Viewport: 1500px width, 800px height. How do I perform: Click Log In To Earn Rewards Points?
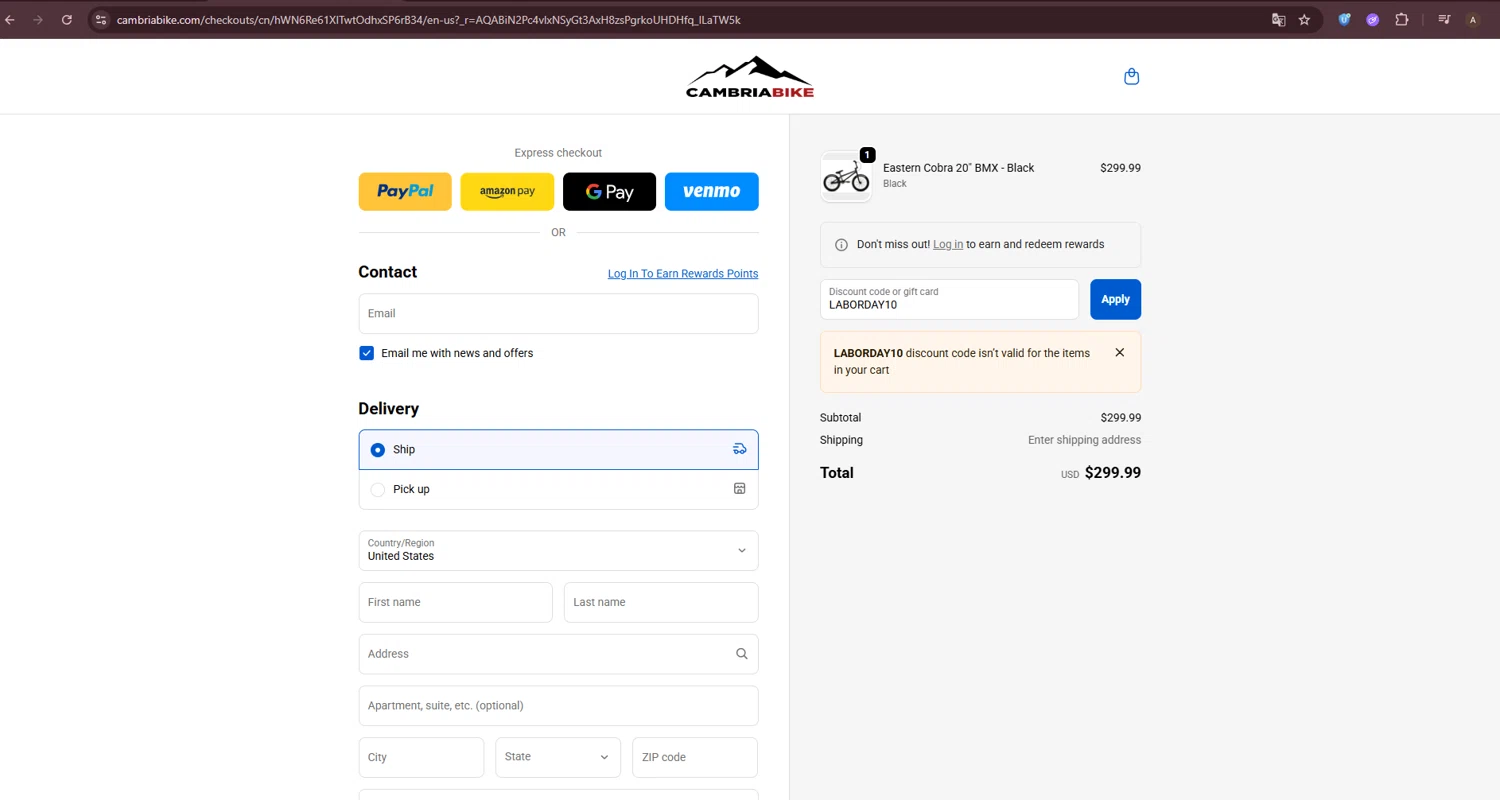[x=683, y=274]
